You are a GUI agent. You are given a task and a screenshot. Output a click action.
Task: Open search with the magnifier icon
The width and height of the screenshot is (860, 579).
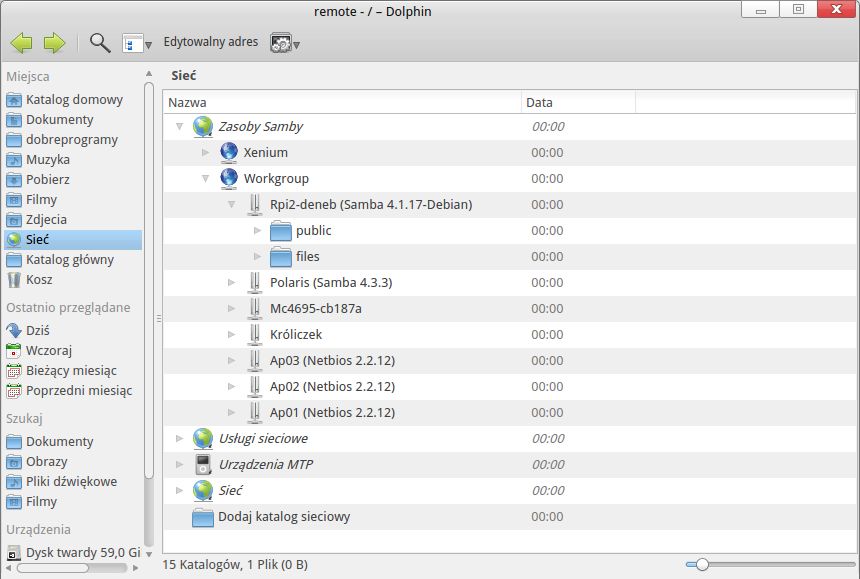pyautogui.click(x=100, y=42)
